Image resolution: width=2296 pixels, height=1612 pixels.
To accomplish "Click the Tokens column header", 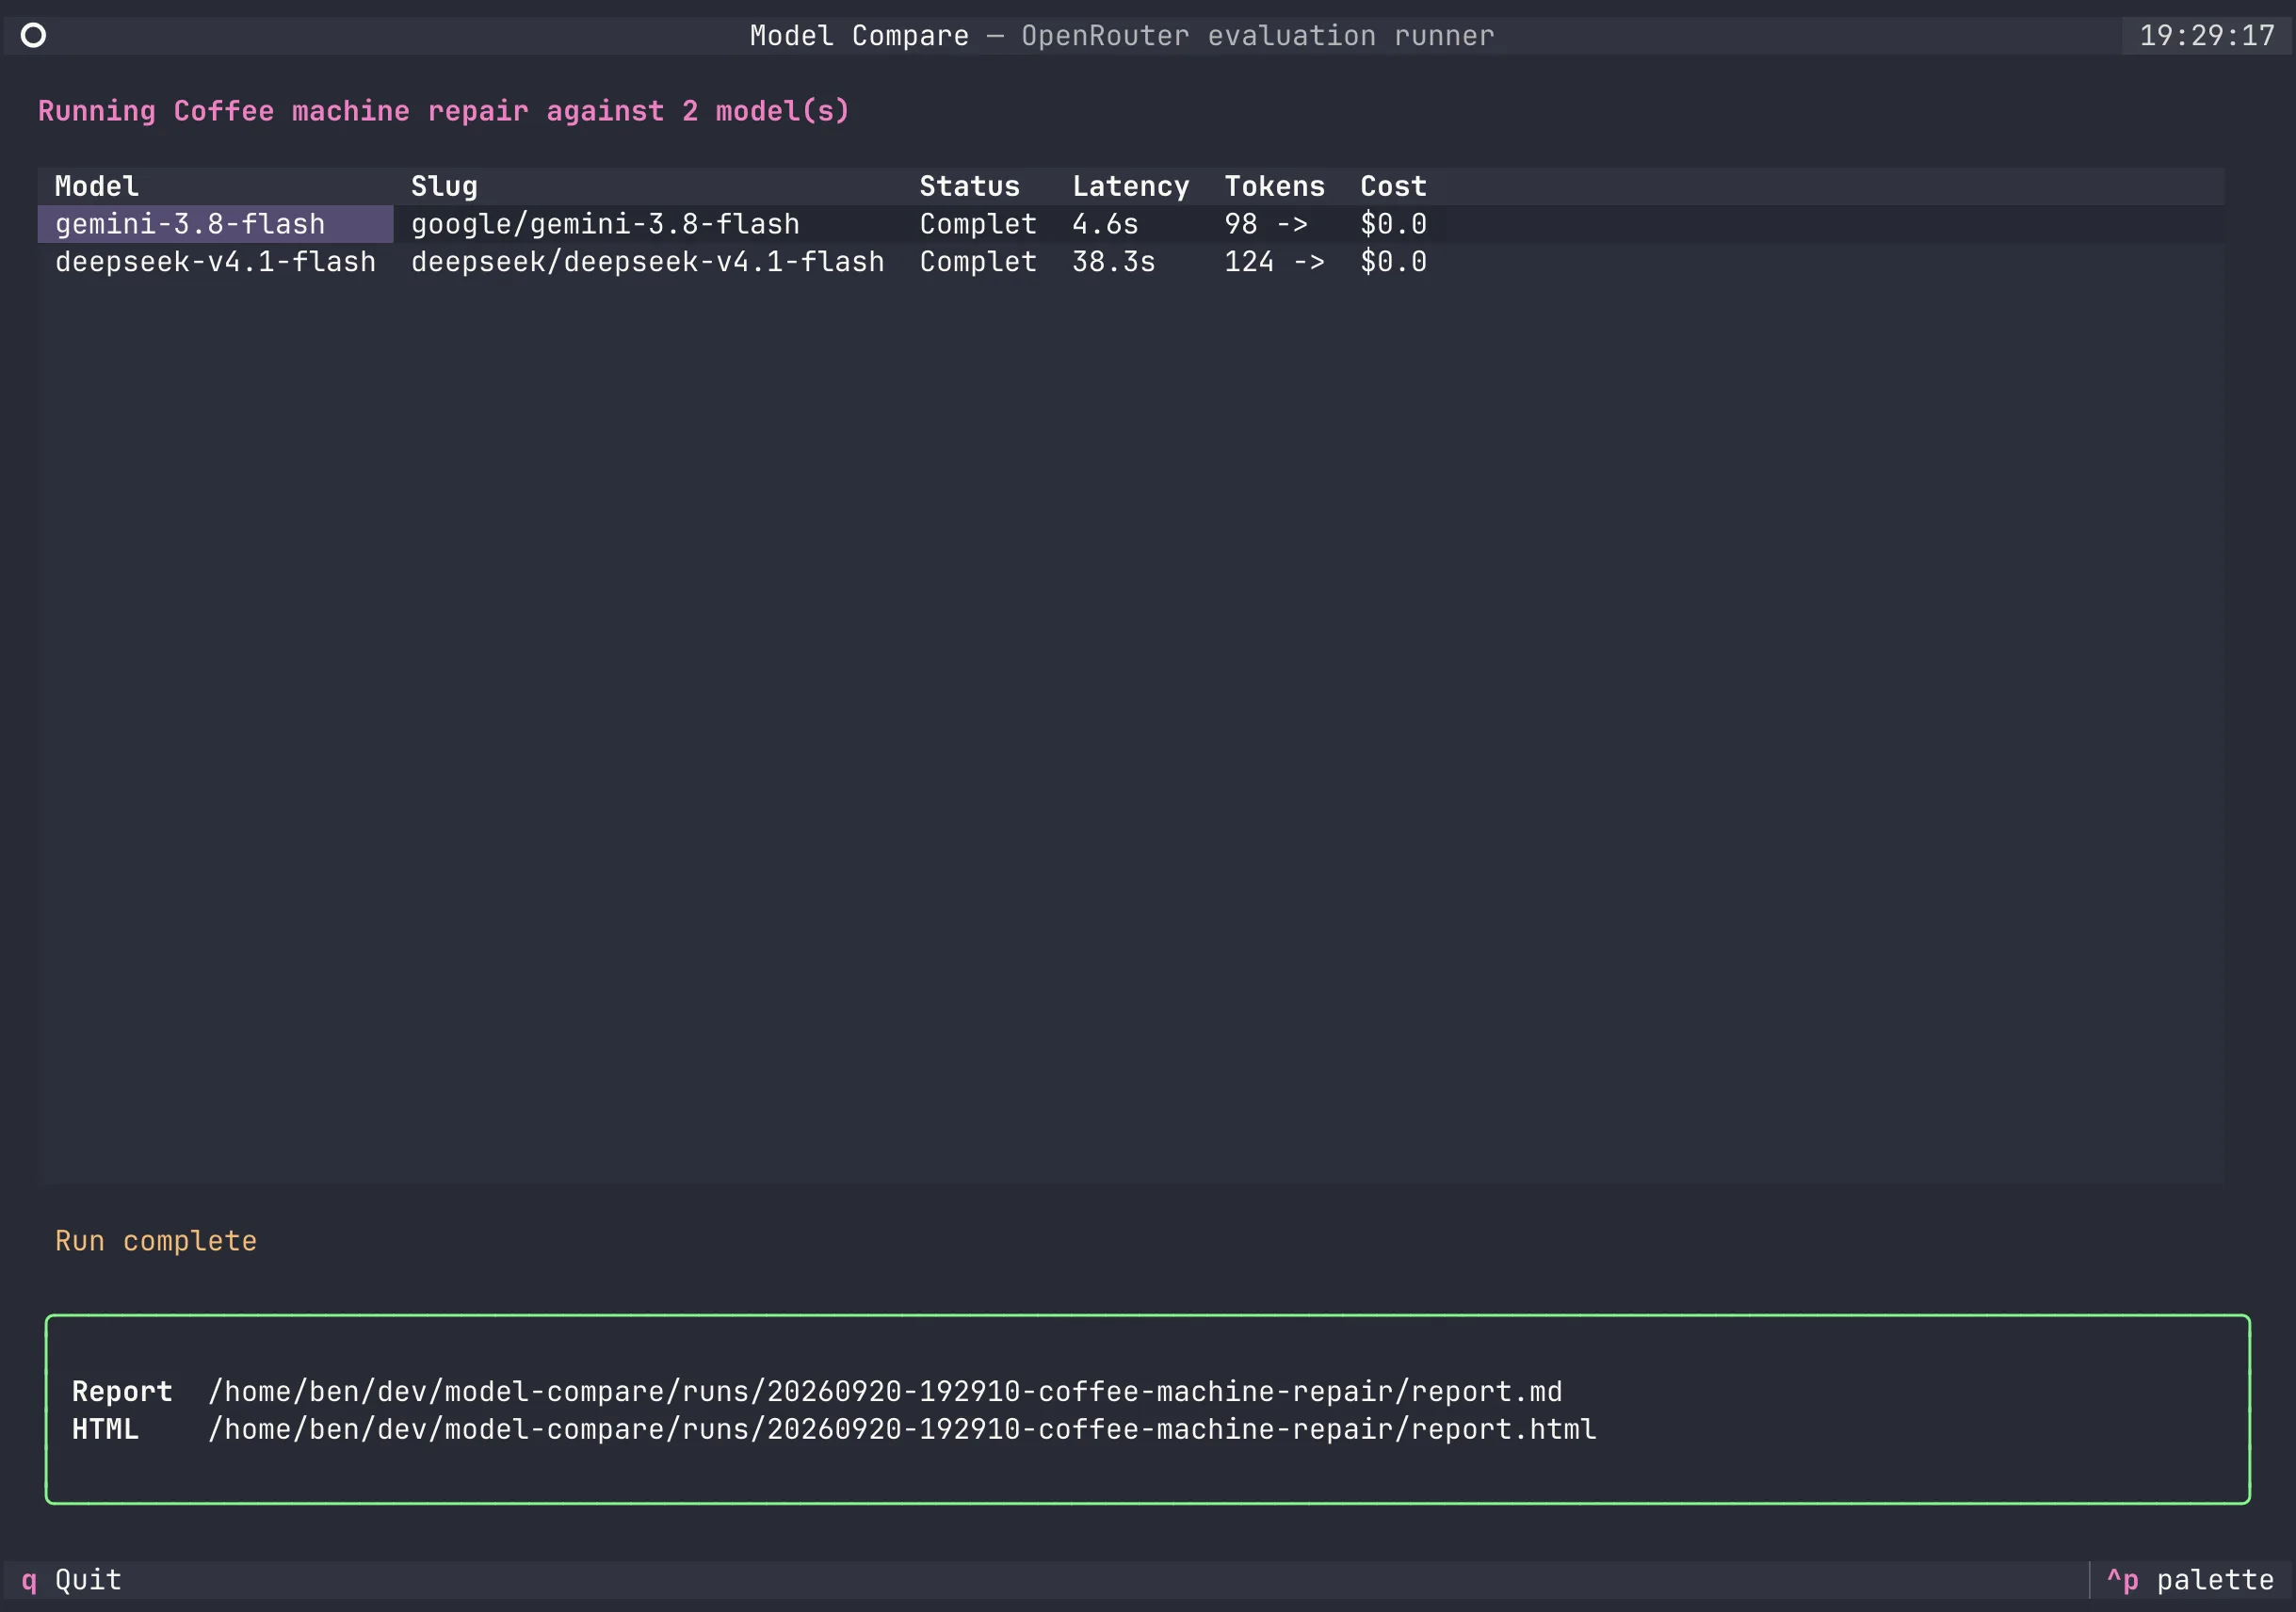I will pos(1275,186).
